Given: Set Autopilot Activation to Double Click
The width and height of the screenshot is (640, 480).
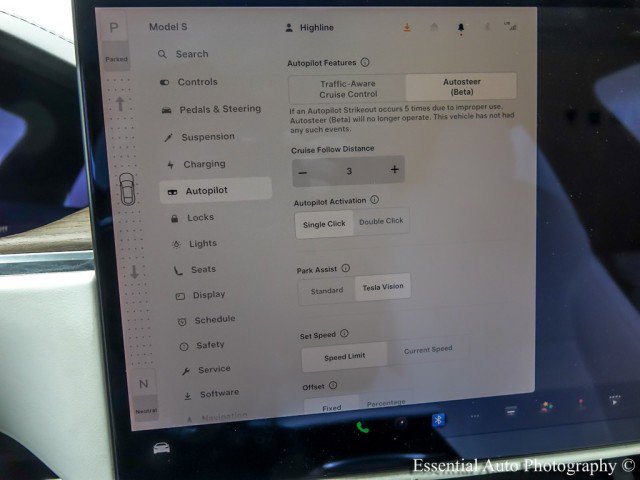Looking at the screenshot, I should 381,222.
